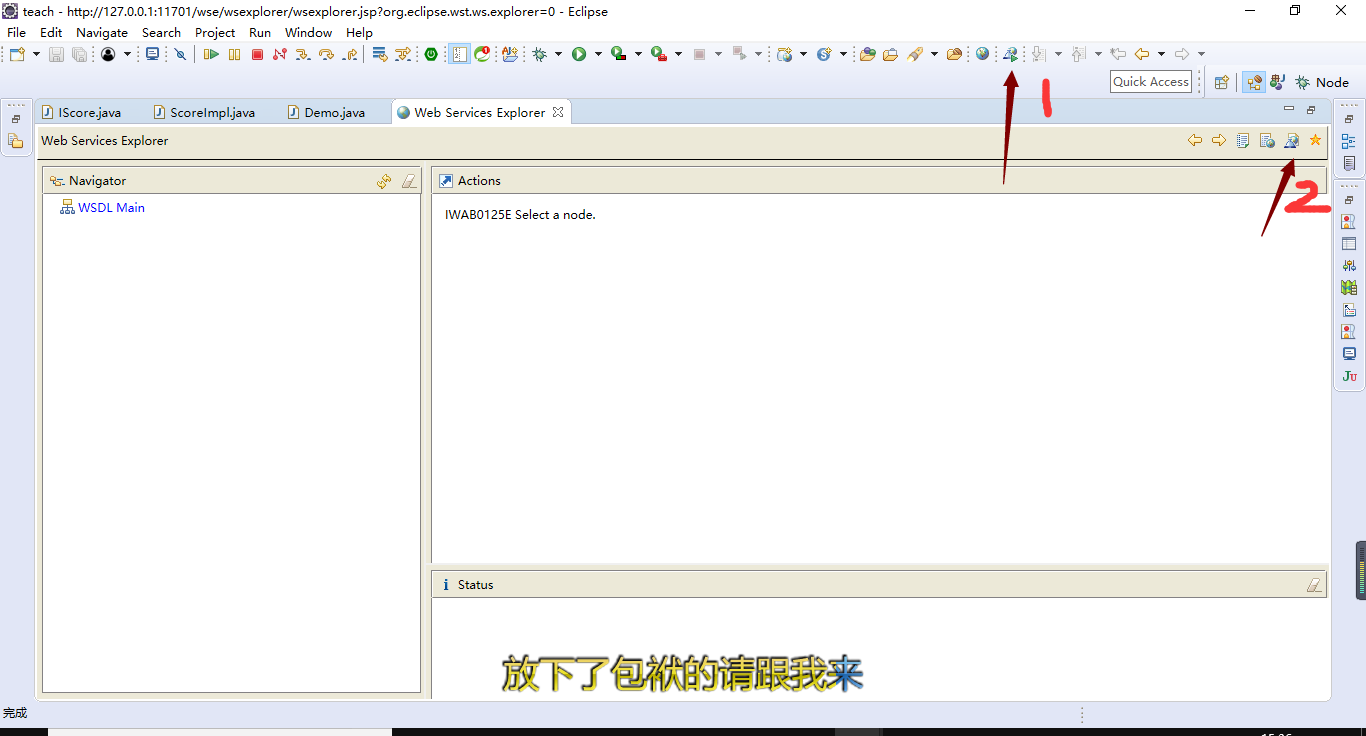Open the WSIL Page icon in explorer header
This screenshot has width=1366, height=736.
click(x=1267, y=141)
